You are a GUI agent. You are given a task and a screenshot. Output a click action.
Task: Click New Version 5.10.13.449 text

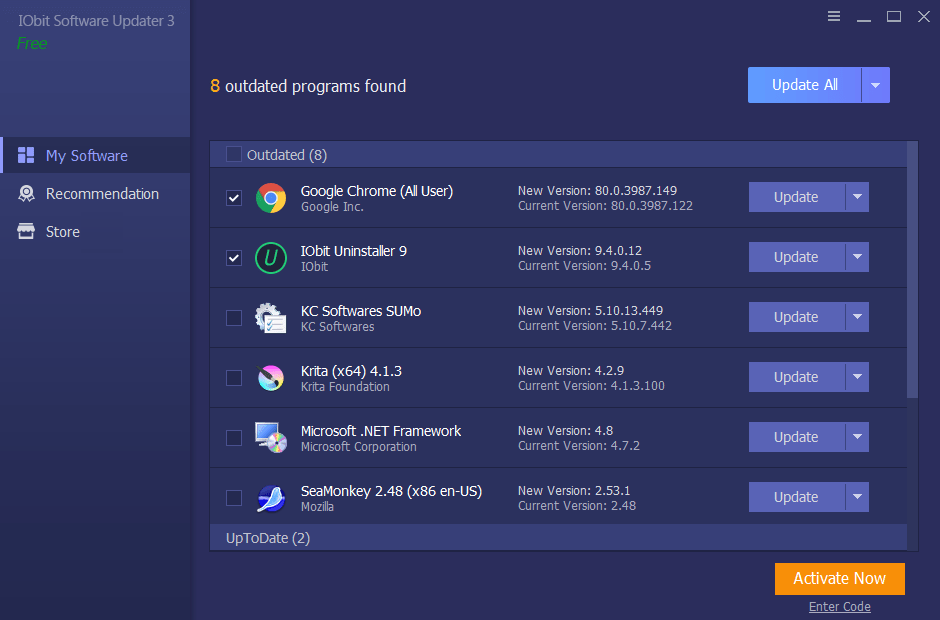[x=590, y=311]
